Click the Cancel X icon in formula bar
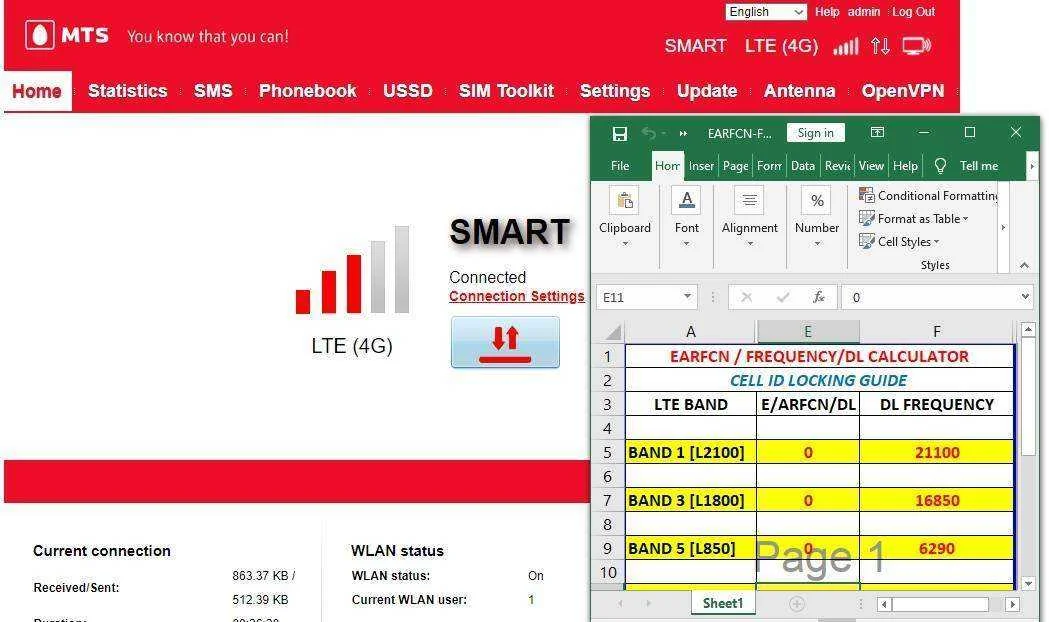Screen dimensions: 1049x622 click(x=747, y=297)
